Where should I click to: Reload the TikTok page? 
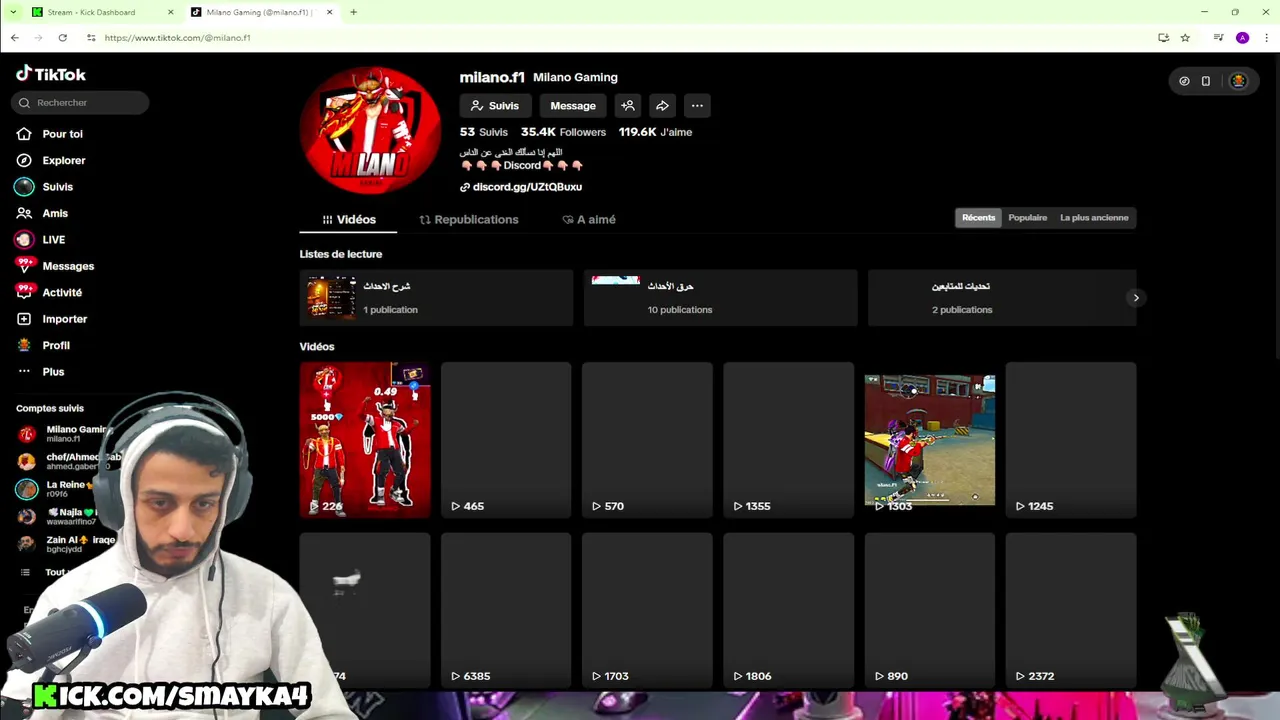(x=62, y=38)
